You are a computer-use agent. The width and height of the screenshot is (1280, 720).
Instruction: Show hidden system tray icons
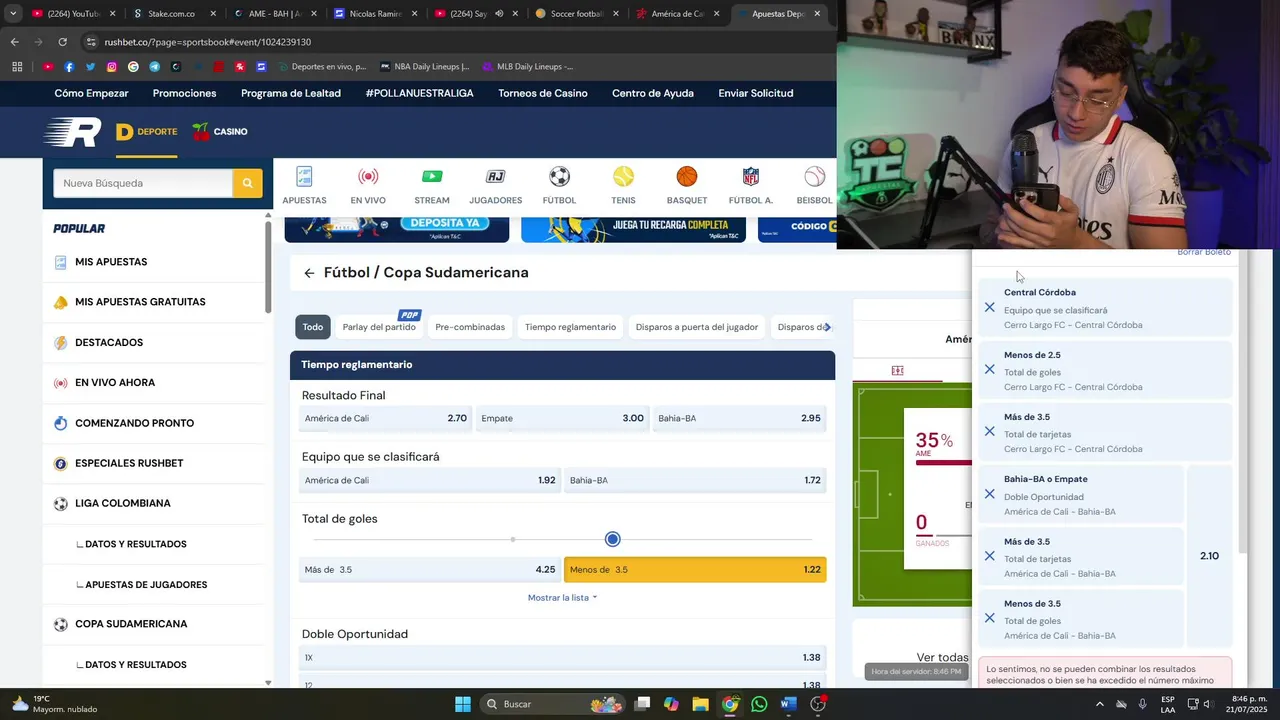[1100, 704]
